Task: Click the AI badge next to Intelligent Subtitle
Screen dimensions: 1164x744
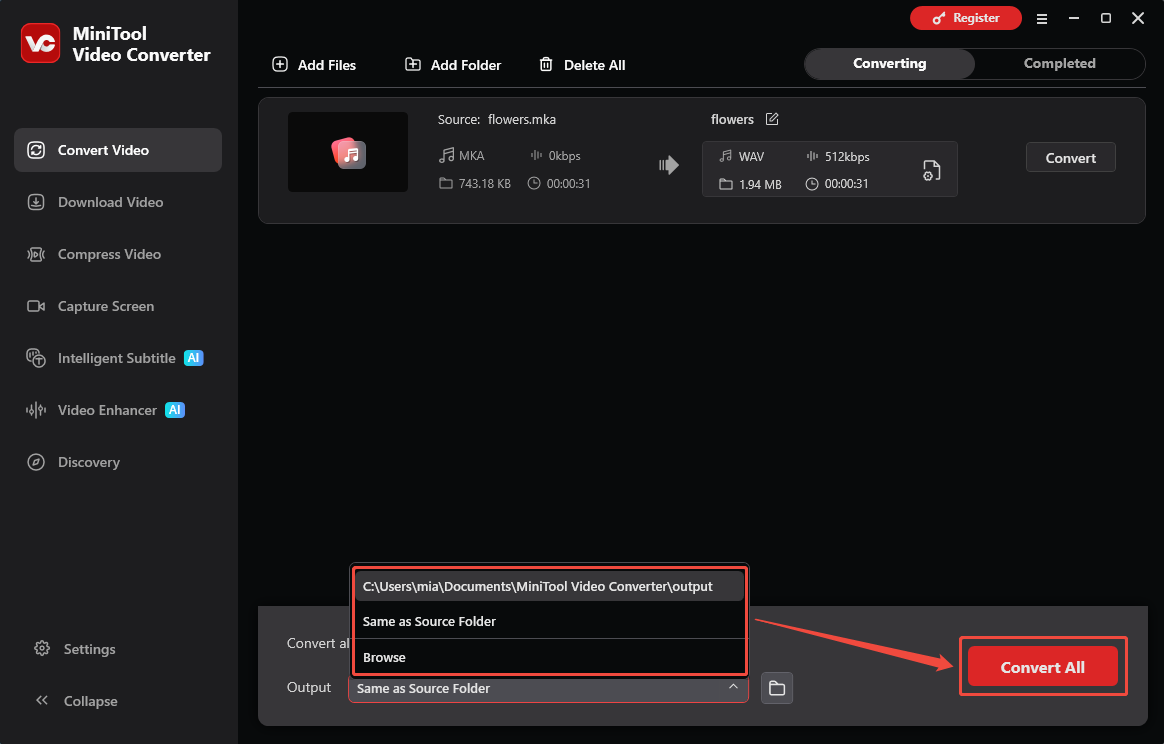Action: [193, 358]
